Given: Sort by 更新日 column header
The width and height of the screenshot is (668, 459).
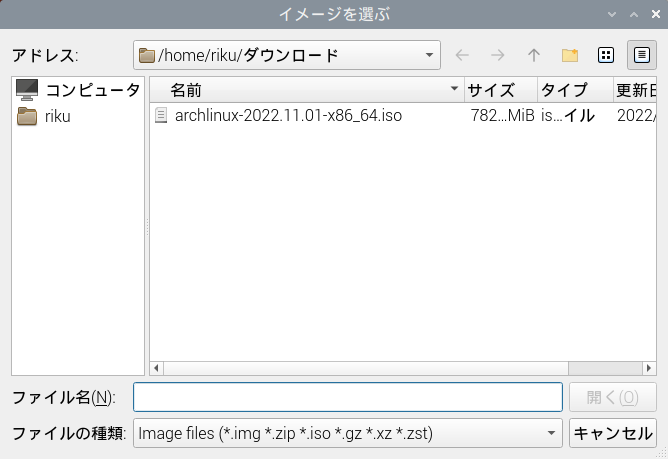Looking at the screenshot, I should click(635, 90).
